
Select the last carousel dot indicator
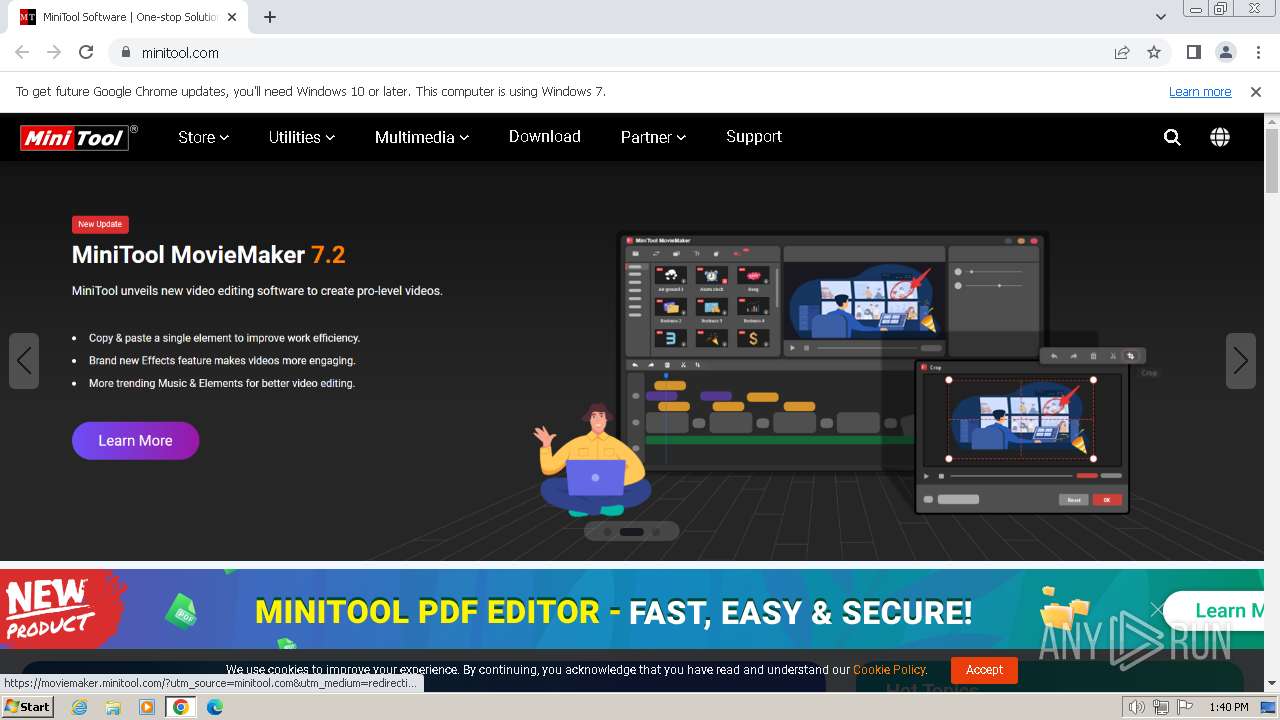click(x=657, y=532)
